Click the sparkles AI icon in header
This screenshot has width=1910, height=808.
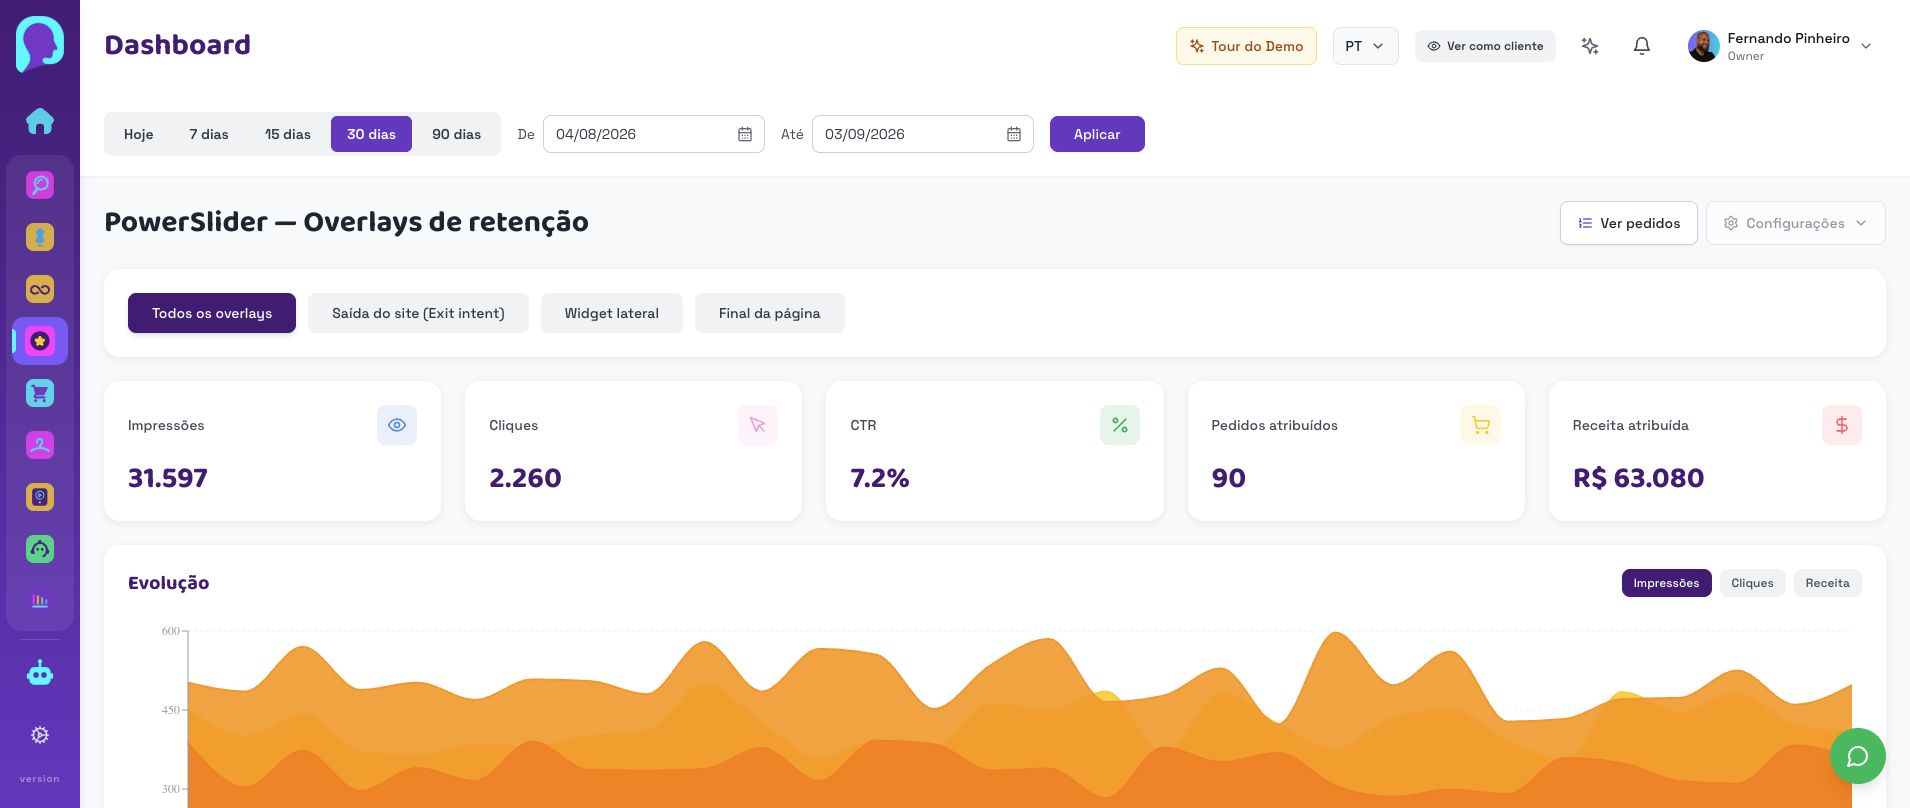point(1590,46)
